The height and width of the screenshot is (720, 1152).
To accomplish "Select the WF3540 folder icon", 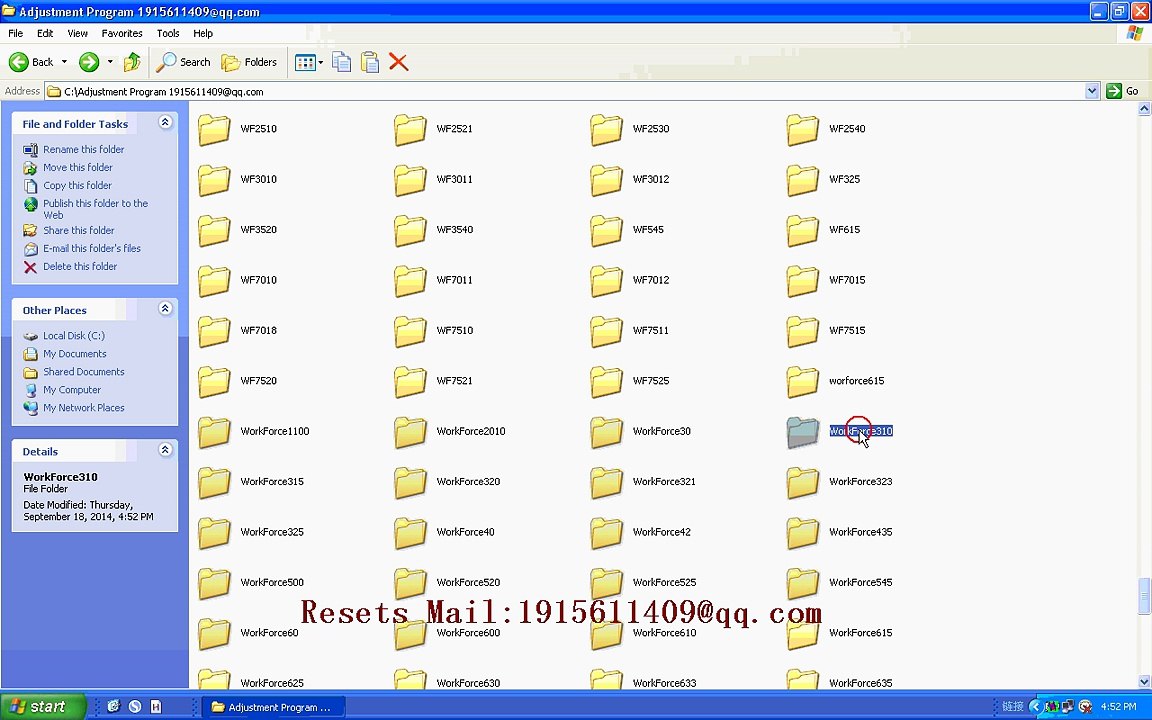I will click(410, 231).
